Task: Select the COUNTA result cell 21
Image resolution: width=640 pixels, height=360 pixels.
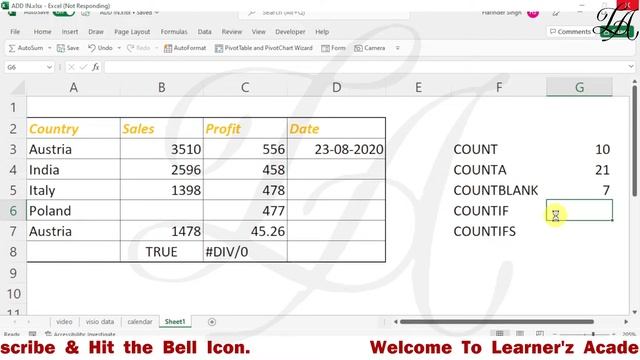Action: tap(579, 170)
